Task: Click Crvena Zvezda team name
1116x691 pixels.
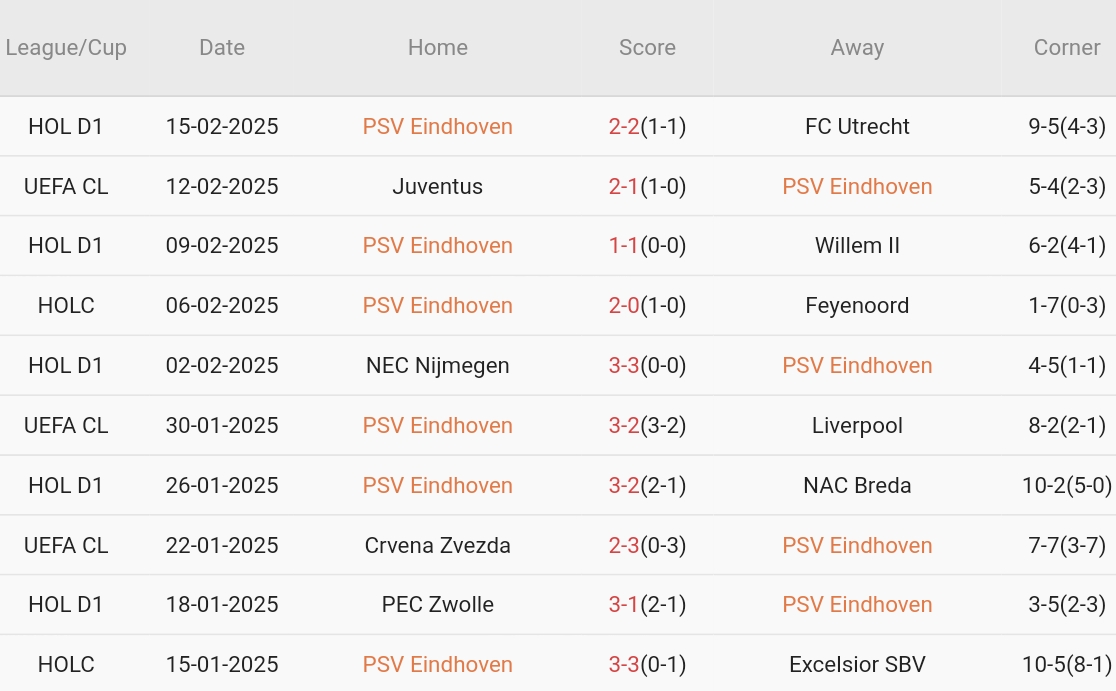Action: (438, 546)
